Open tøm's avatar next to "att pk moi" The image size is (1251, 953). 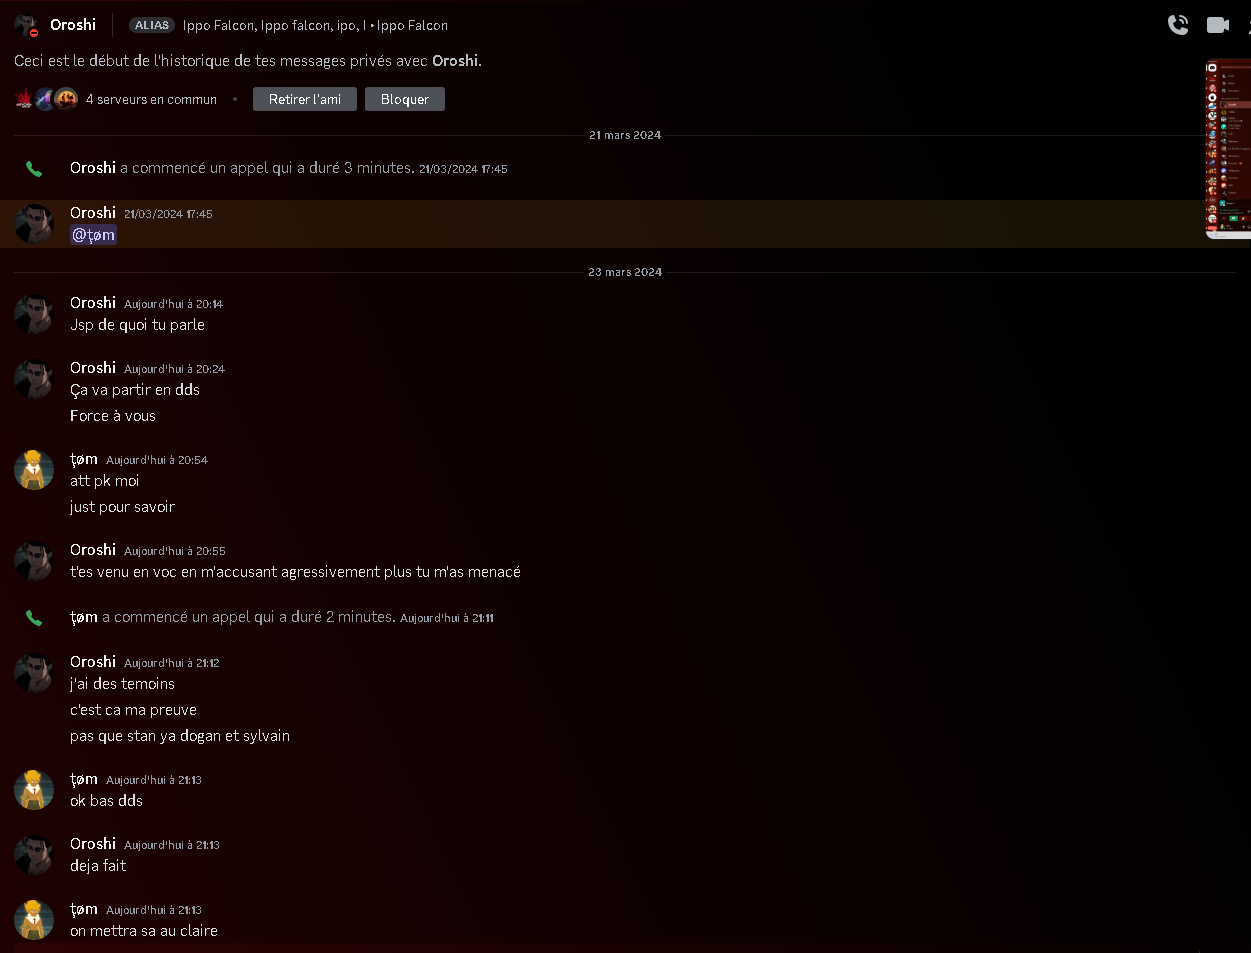(34, 470)
